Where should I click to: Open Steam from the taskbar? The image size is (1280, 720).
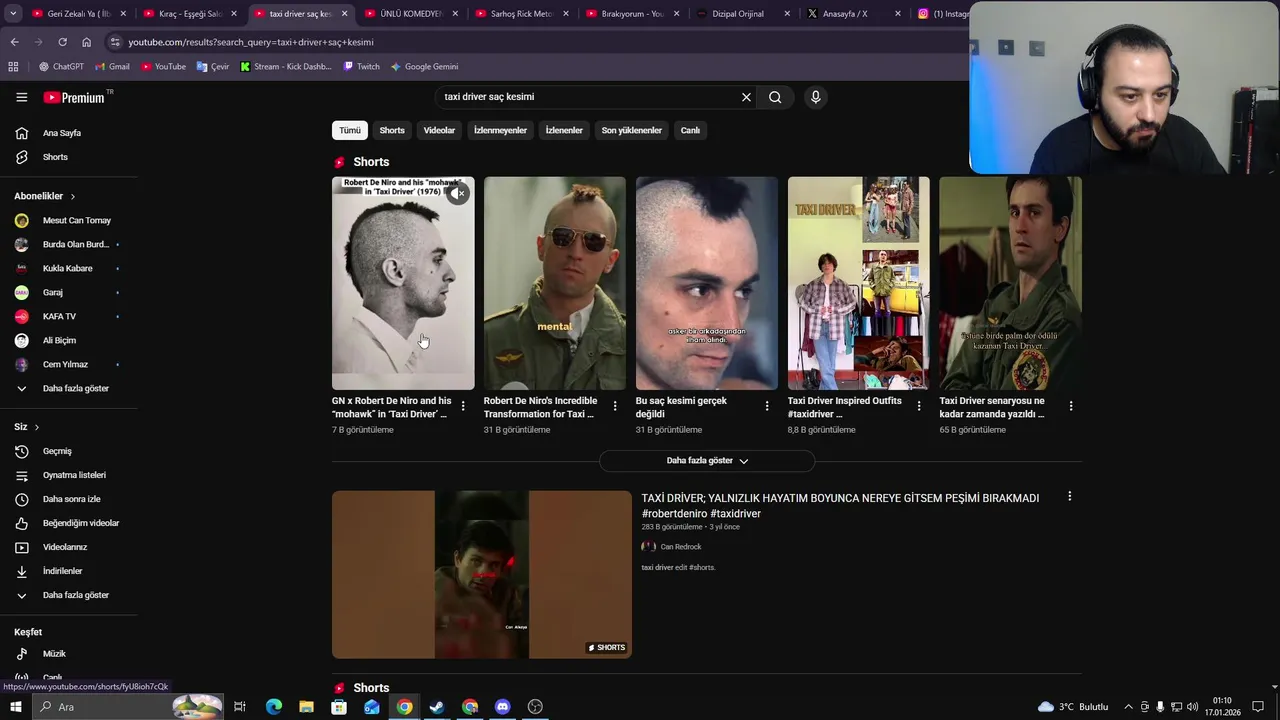pyautogui.click(x=437, y=707)
